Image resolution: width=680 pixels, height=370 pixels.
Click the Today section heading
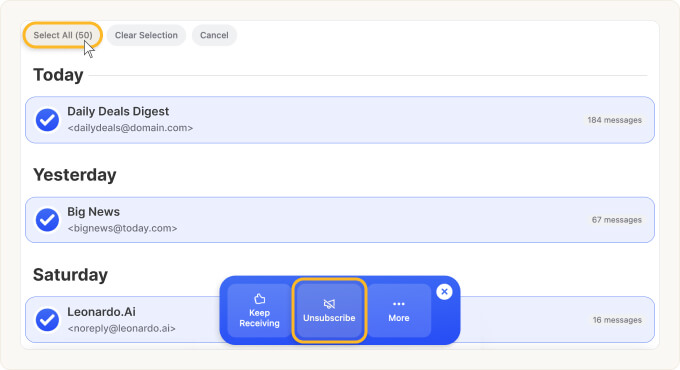click(x=58, y=75)
